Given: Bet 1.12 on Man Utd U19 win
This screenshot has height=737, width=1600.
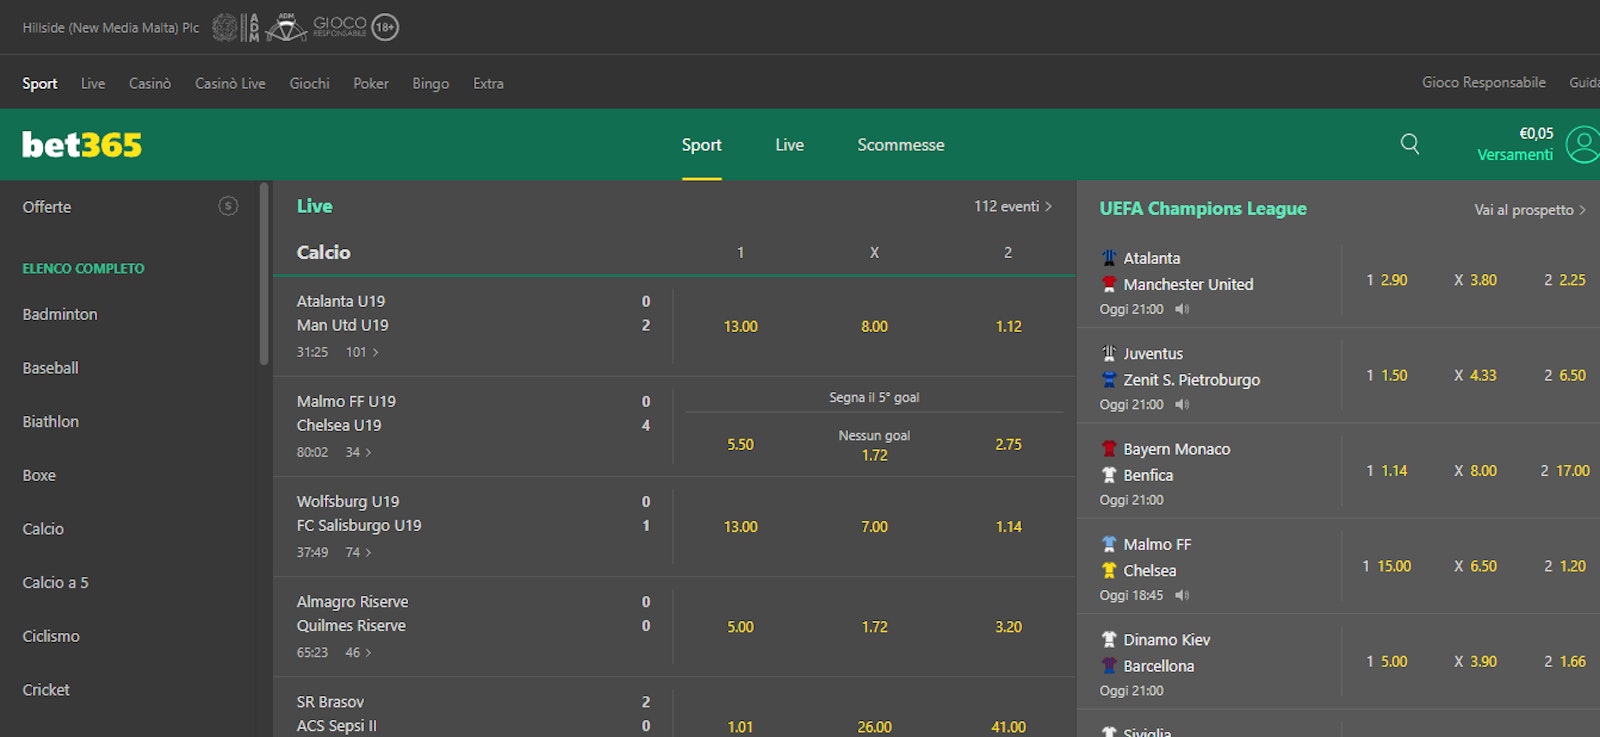Looking at the screenshot, I should pos(1009,326).
